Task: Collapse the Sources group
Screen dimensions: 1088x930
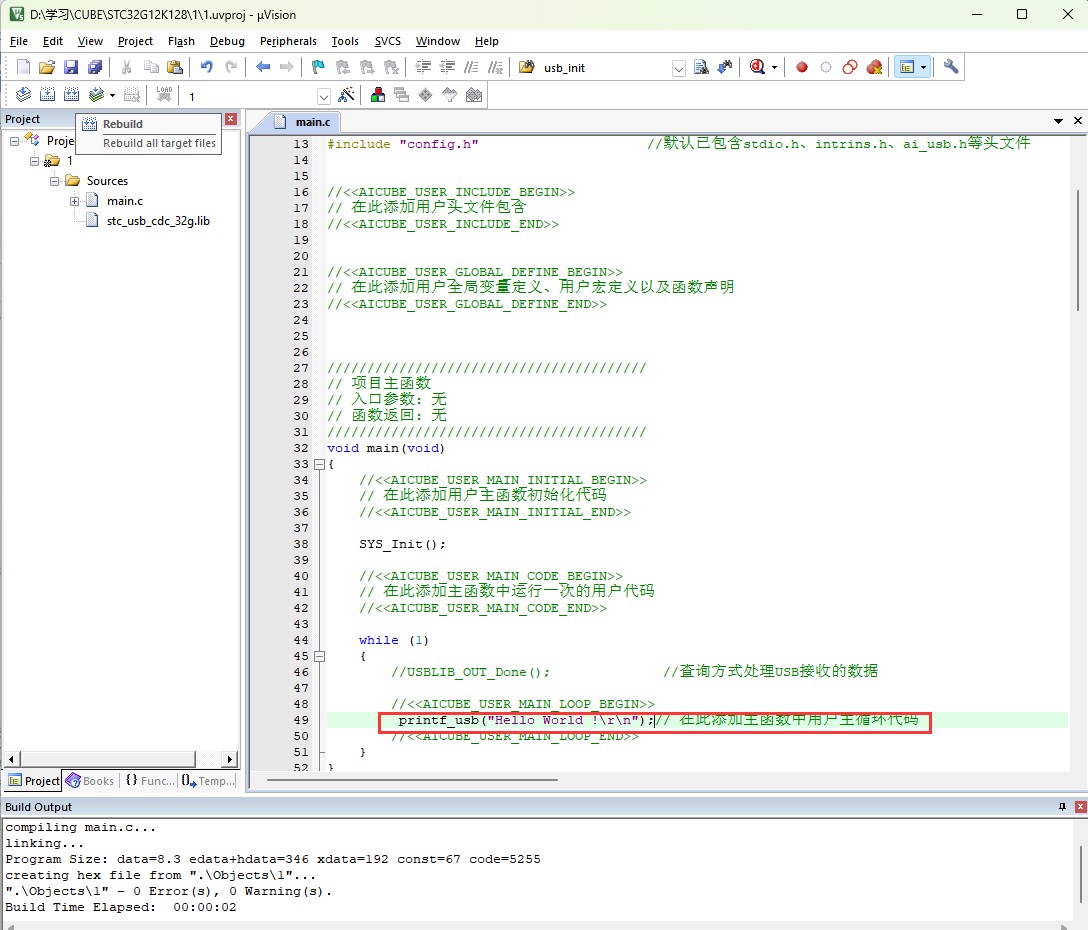Action: (54, 181)
